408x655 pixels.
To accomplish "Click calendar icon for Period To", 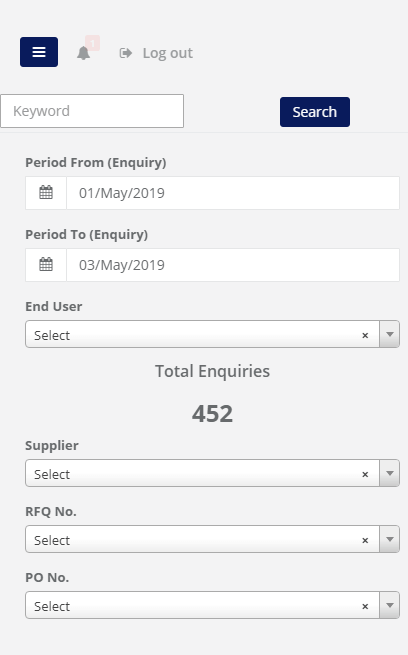I will coord(46,265).
